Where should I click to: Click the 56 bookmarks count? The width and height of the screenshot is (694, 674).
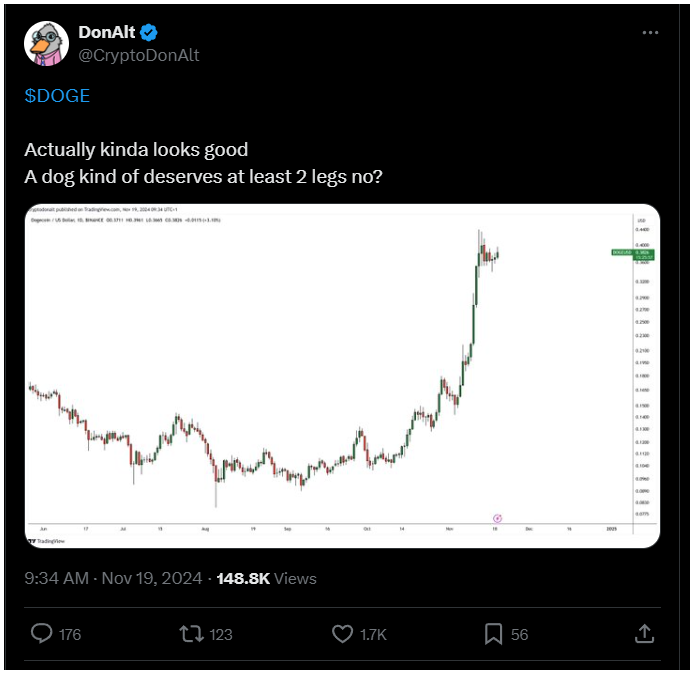coord(520,635)
